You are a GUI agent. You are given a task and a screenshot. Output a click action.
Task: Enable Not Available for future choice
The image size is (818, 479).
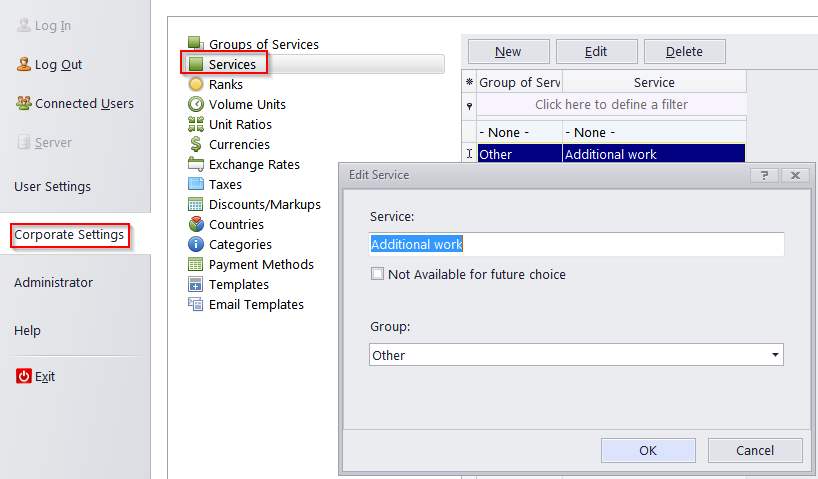(377, 274)
